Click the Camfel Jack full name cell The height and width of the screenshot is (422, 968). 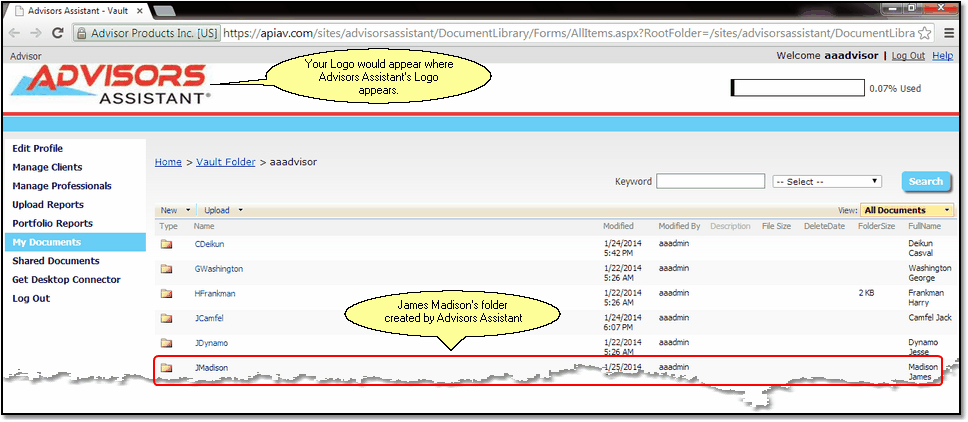(x=928, y=318)
